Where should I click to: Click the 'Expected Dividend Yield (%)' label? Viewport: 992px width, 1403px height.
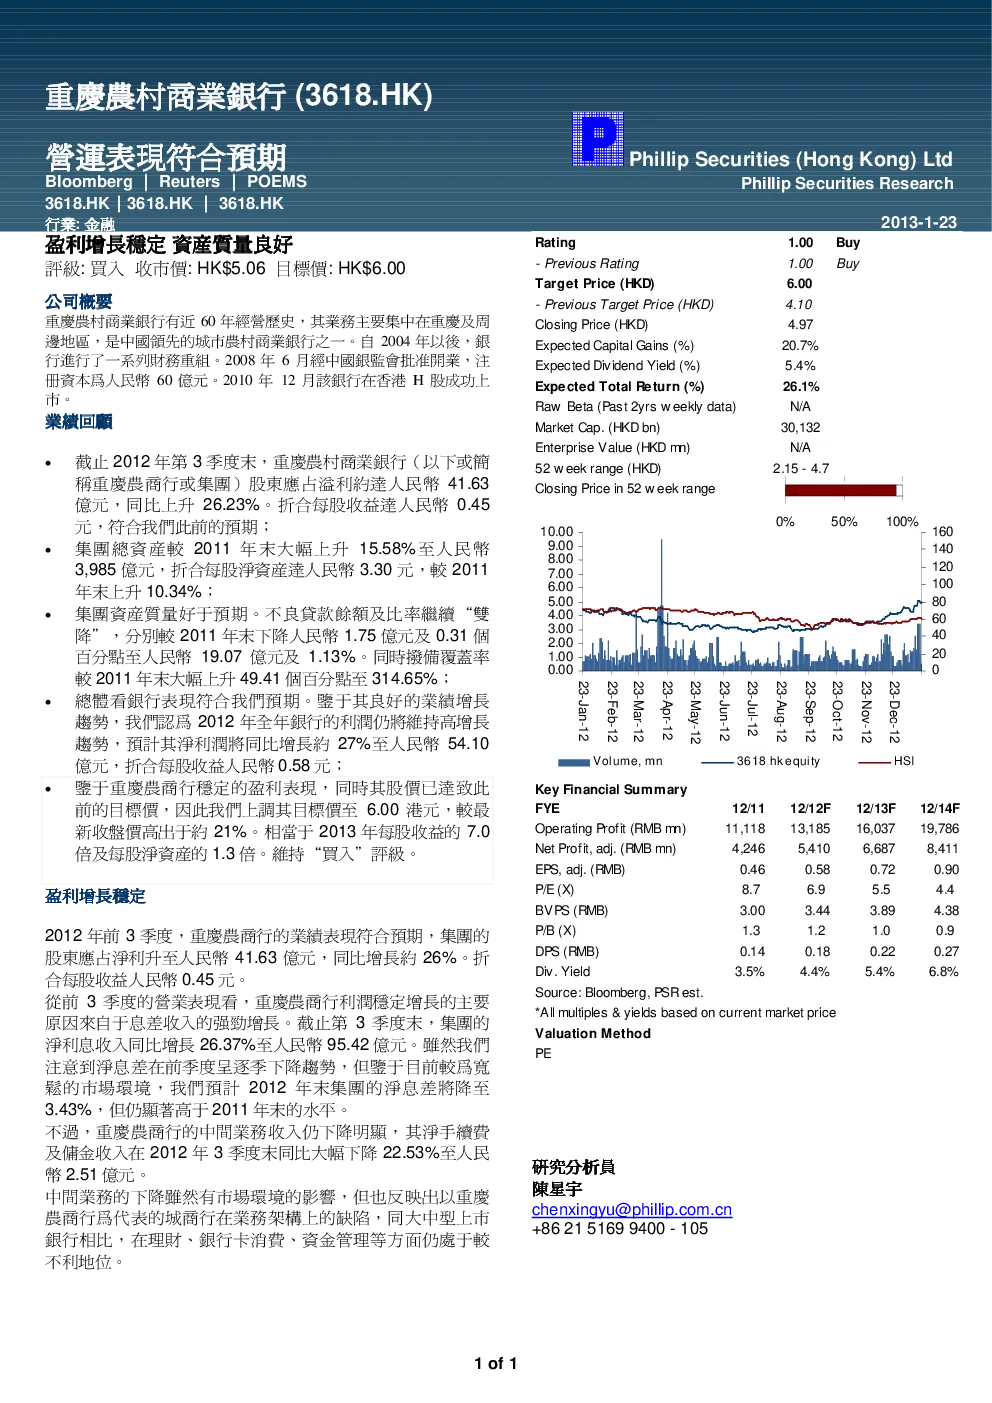618,366
